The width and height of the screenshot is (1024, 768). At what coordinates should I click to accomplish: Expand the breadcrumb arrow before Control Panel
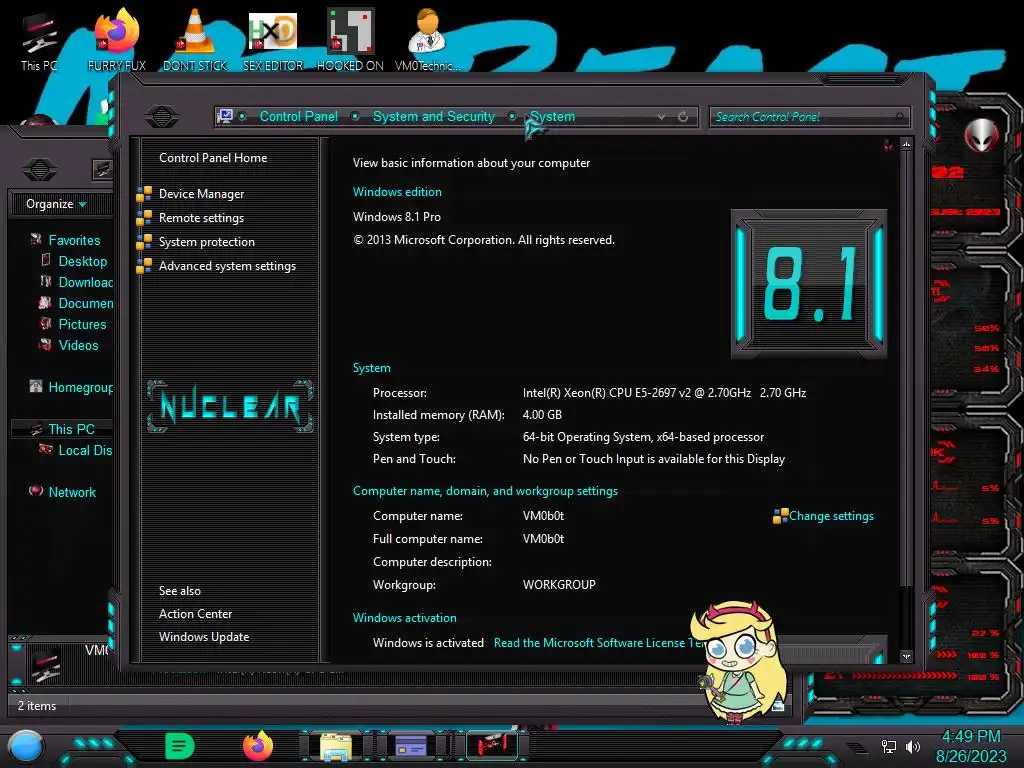click(242, 116)
